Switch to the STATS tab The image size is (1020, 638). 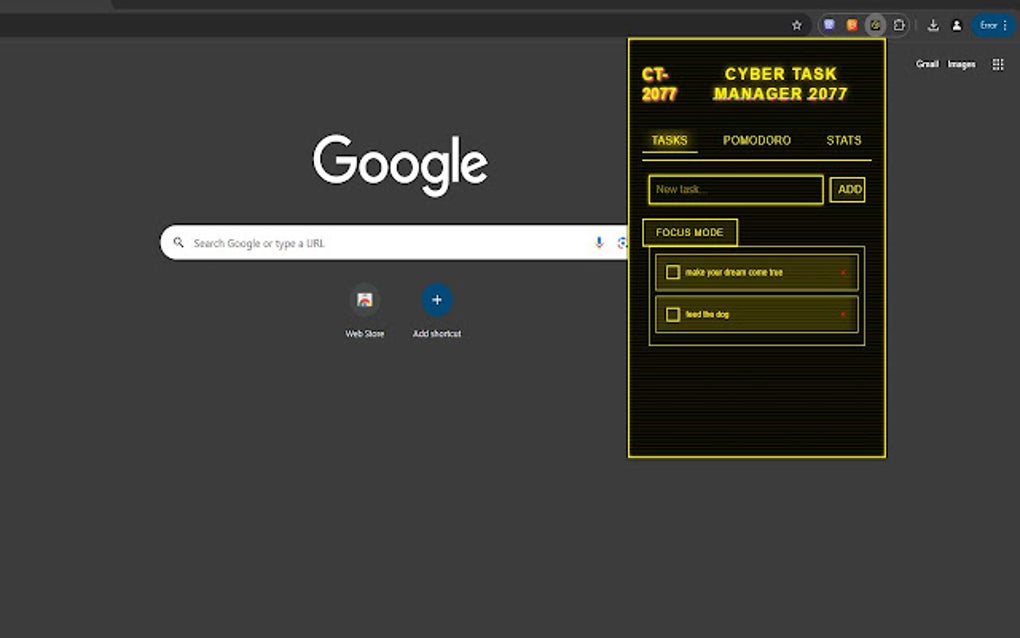pyautogui.click(x=843, y=140)
